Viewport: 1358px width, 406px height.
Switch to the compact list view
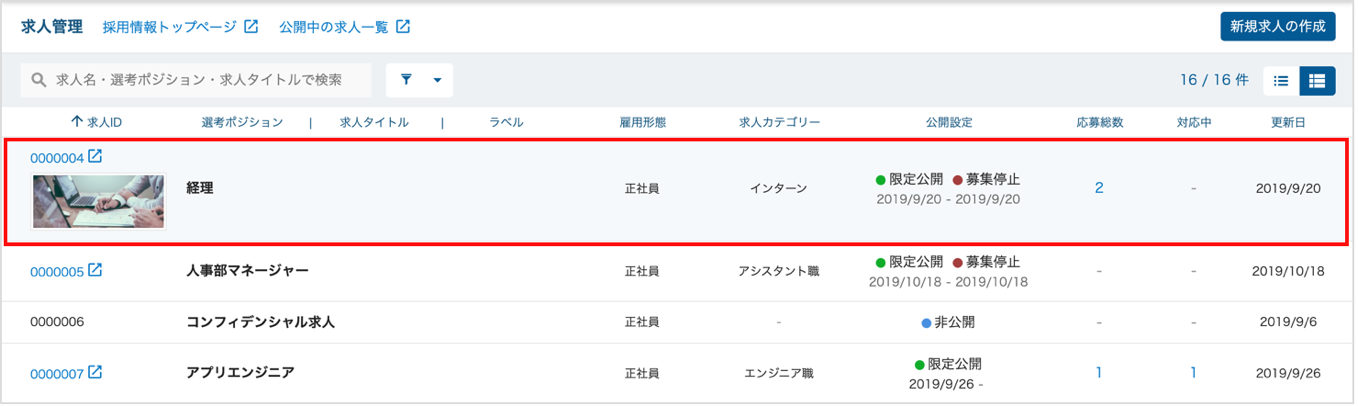pyautogui.click(x=1281, y=81)
